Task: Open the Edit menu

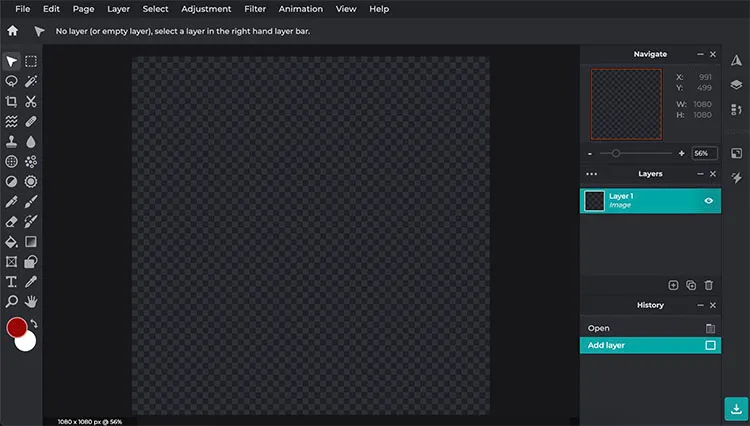Action: tap(51, 9)
